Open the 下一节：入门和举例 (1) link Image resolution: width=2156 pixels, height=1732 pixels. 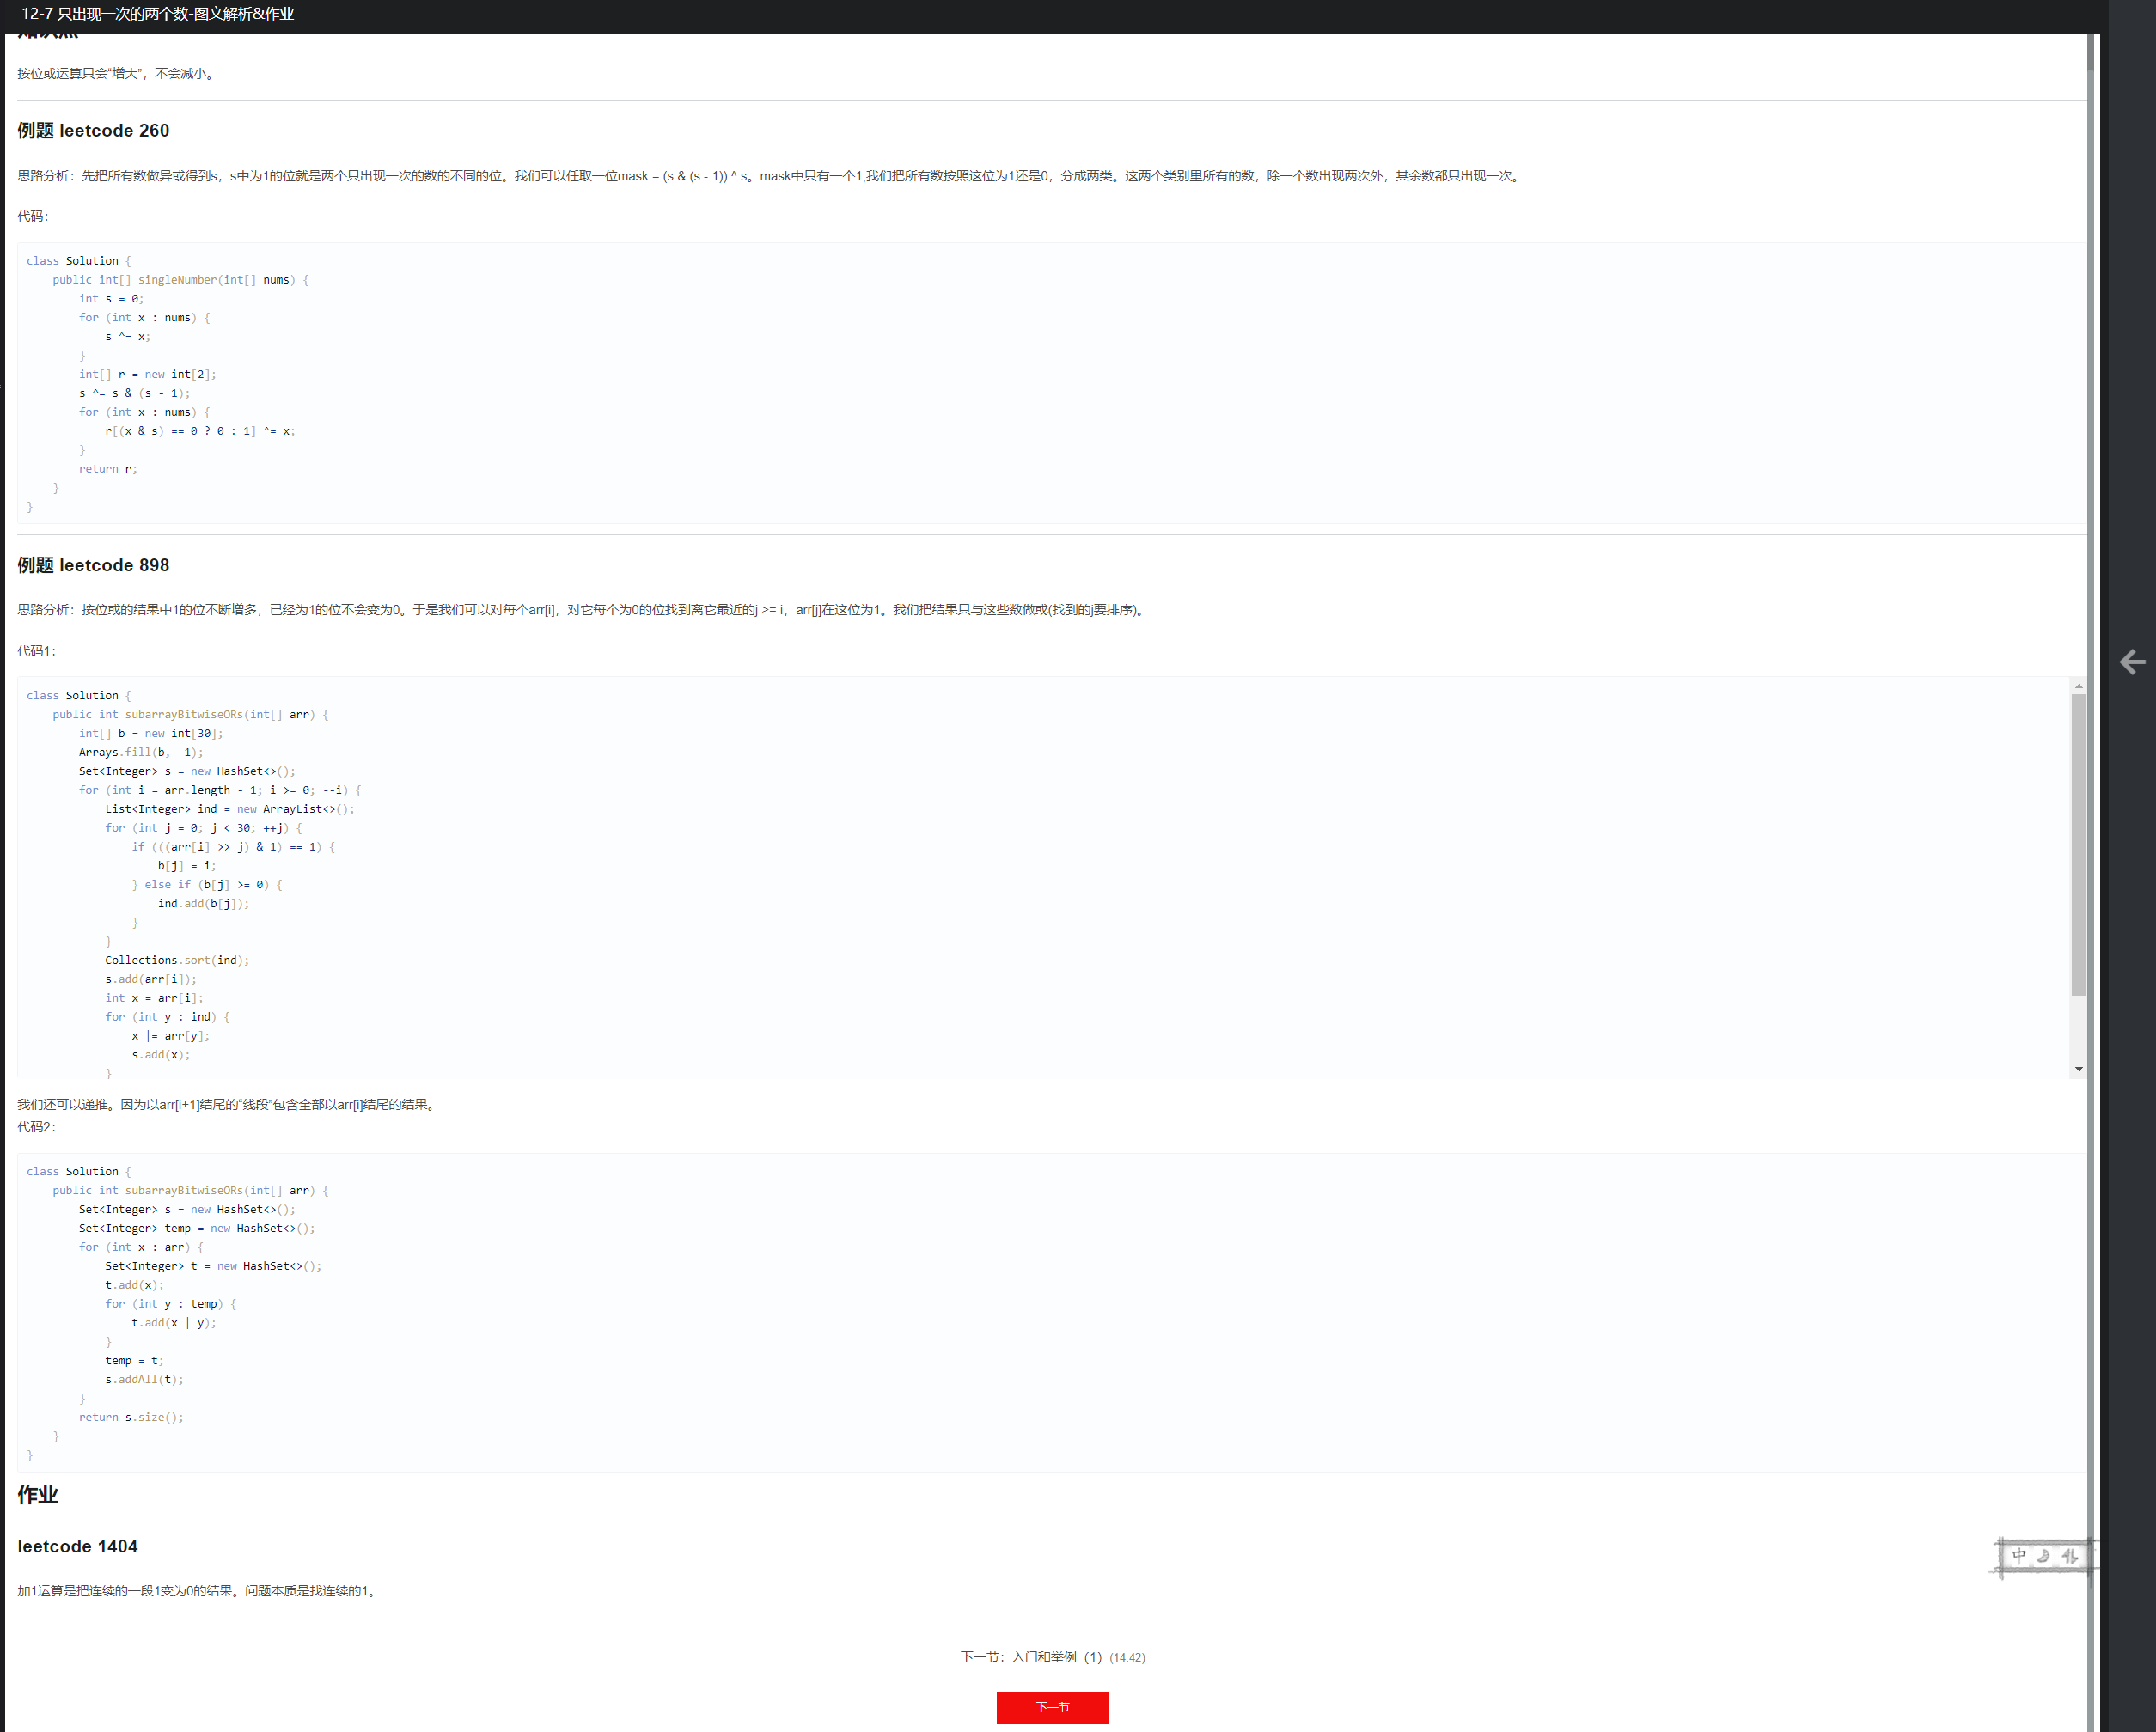[1030, 1657]
